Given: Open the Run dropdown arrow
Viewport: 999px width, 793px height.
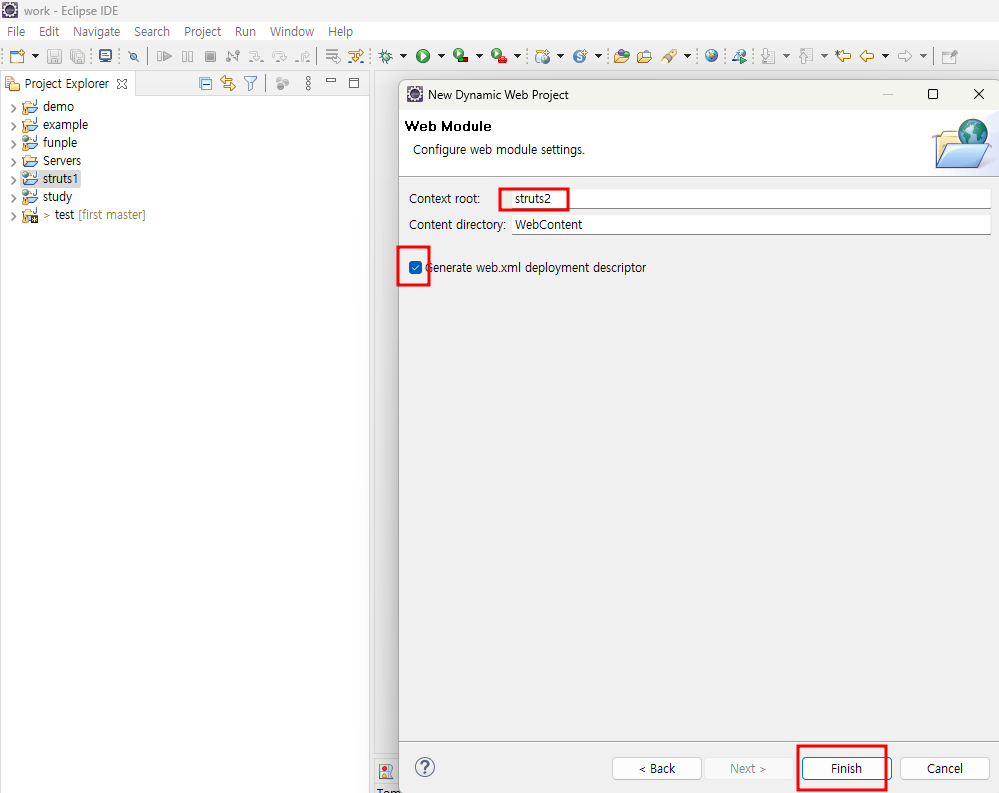Looking at the screenshot, I should coord(441,56).
